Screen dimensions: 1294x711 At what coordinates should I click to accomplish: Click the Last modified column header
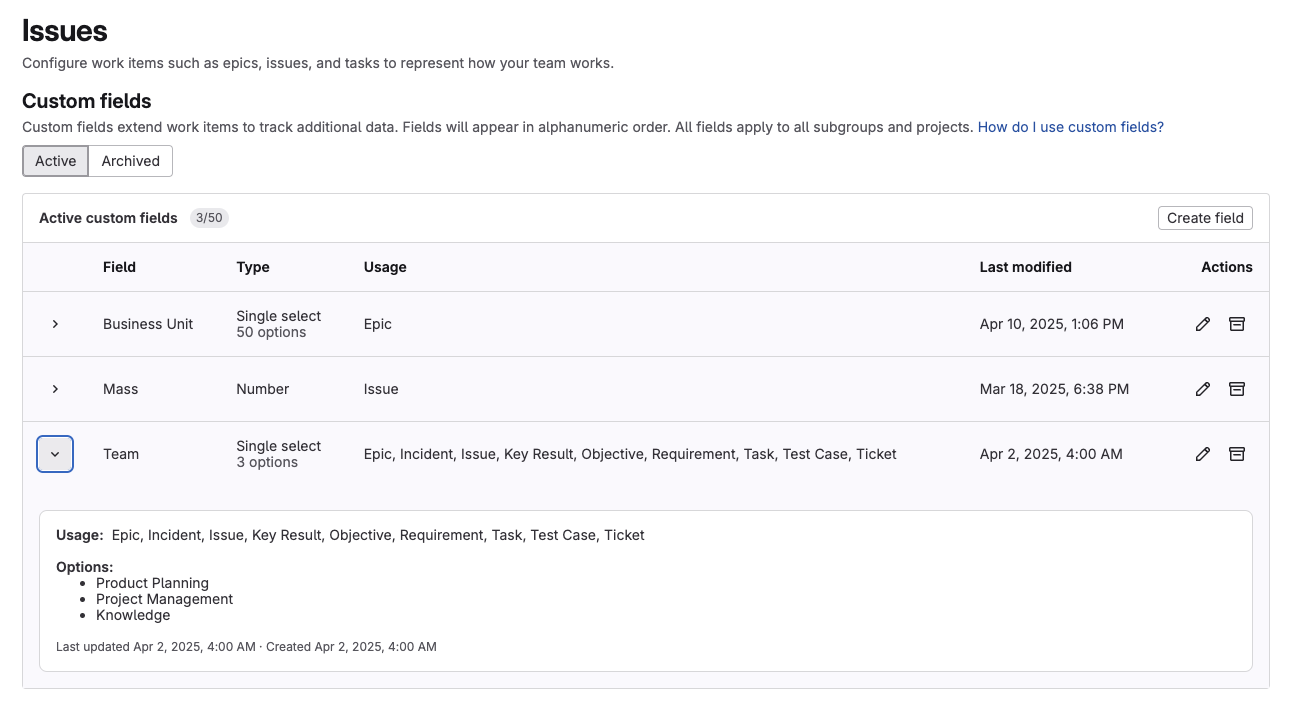point(1025,267)
